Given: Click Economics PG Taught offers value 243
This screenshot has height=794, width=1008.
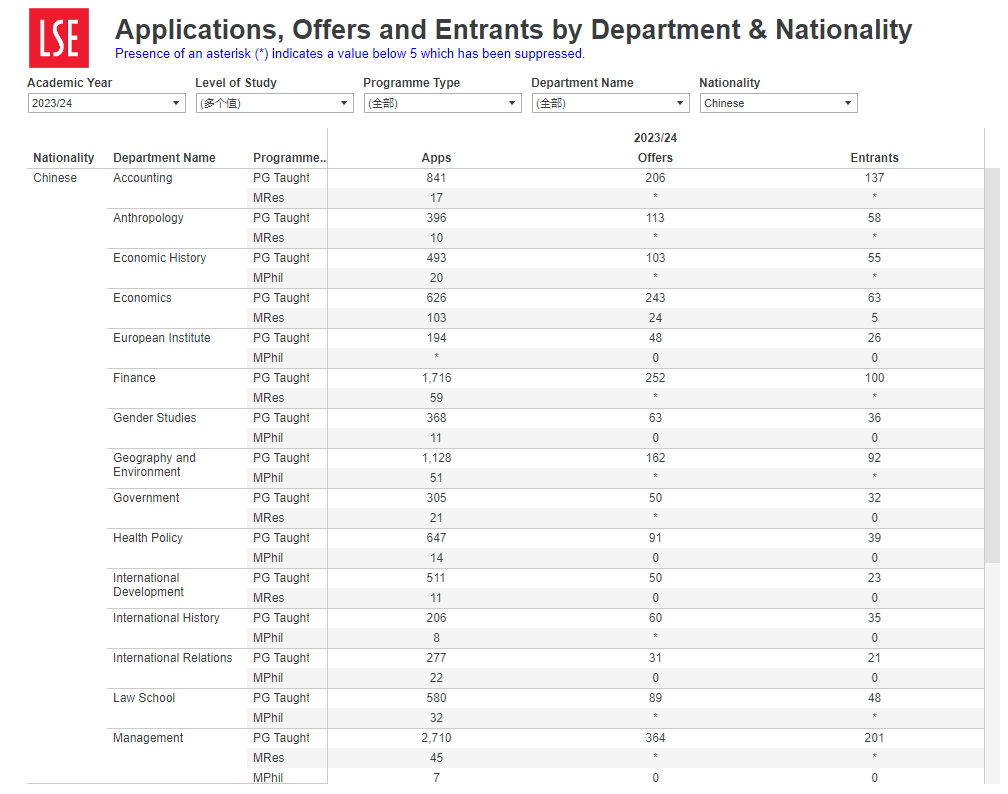Looking at the screenshot, I should pos(655,298).
